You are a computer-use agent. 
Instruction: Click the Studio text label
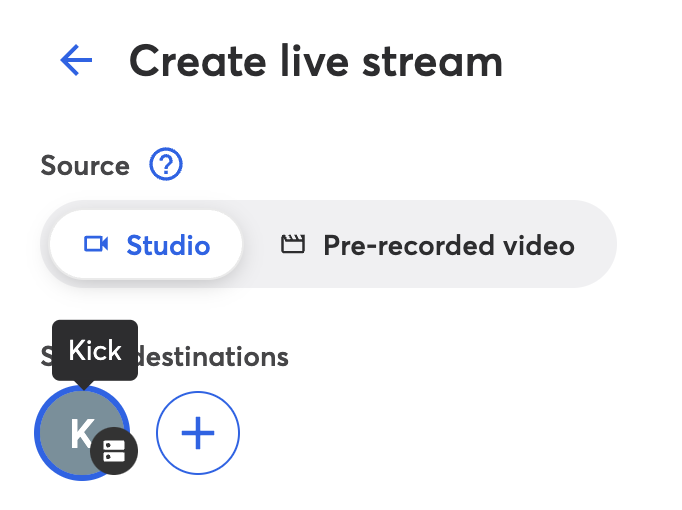point(168,245)
